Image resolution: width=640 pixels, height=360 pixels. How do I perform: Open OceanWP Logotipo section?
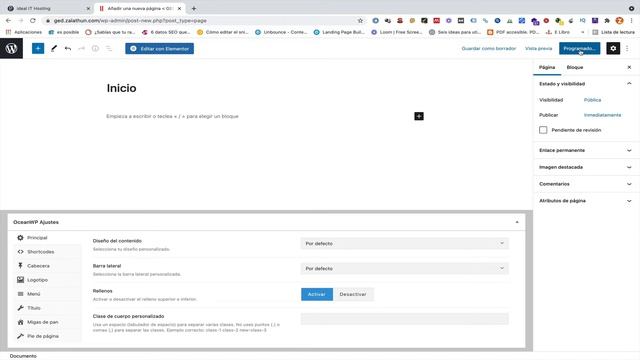pos(37,280)
